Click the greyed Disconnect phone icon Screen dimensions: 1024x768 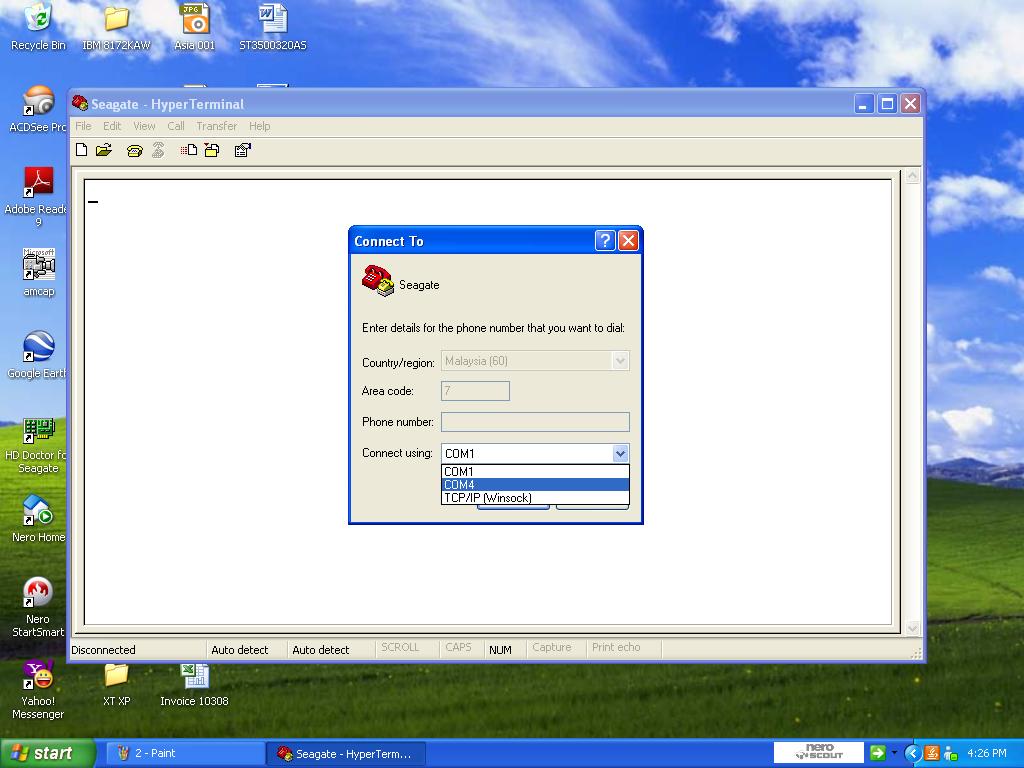tap(158, 150)
